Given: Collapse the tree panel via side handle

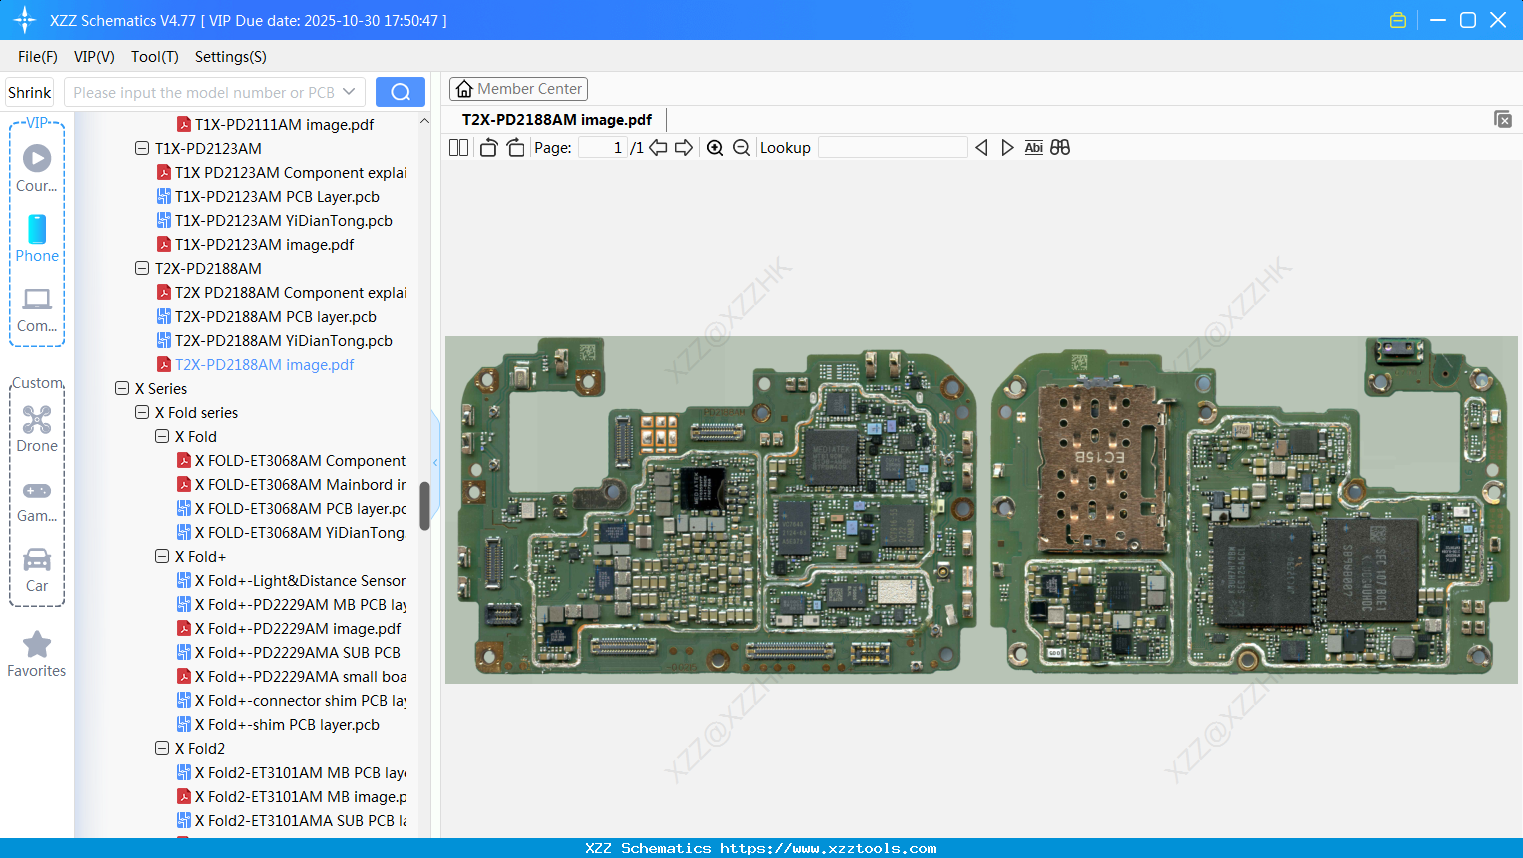Looking at the screenshot, I should pyautogui.click(x=435, y=462).
